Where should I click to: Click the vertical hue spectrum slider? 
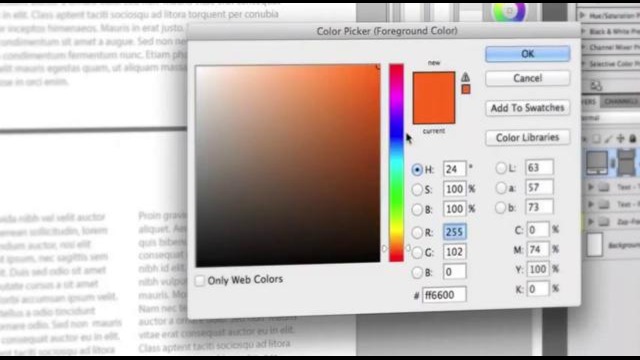(396, 162)
